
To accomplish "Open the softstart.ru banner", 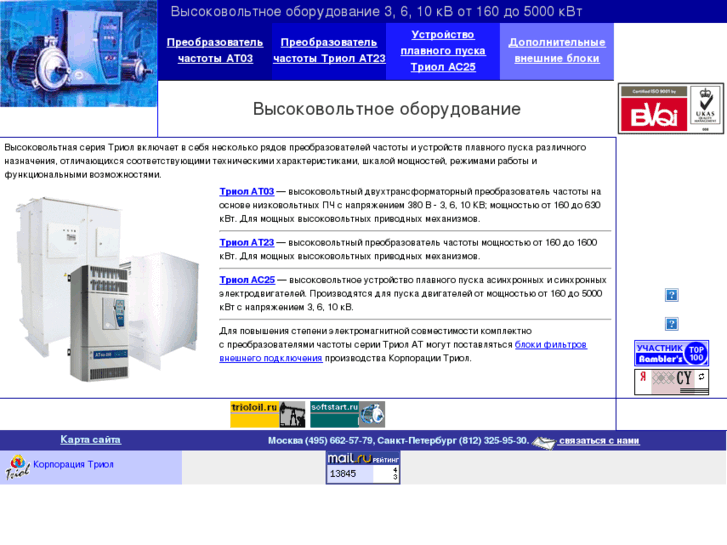I will tap(347, 414).
